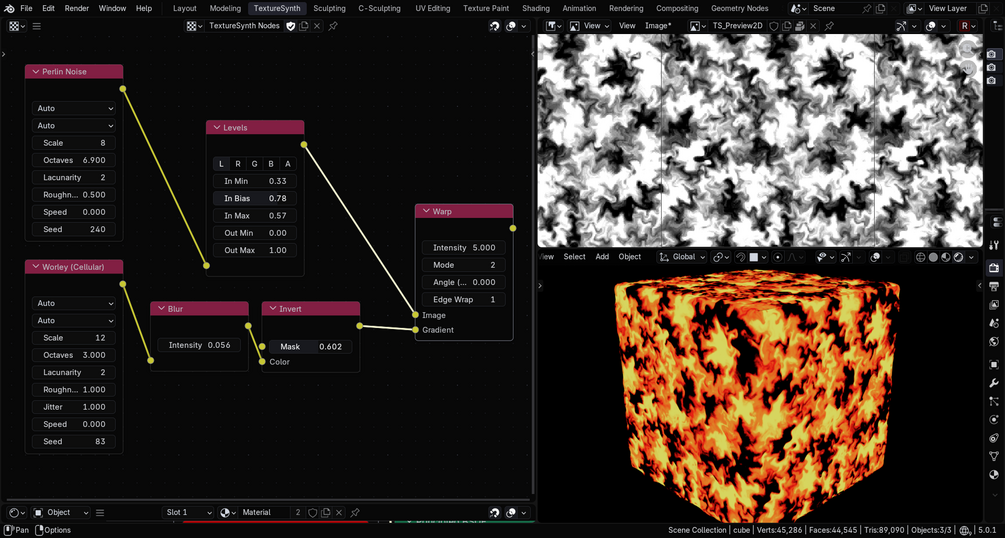The height and width of the screenshot is (538, 1005).
Task: Click the Scene name field
Action: point(835,8)
